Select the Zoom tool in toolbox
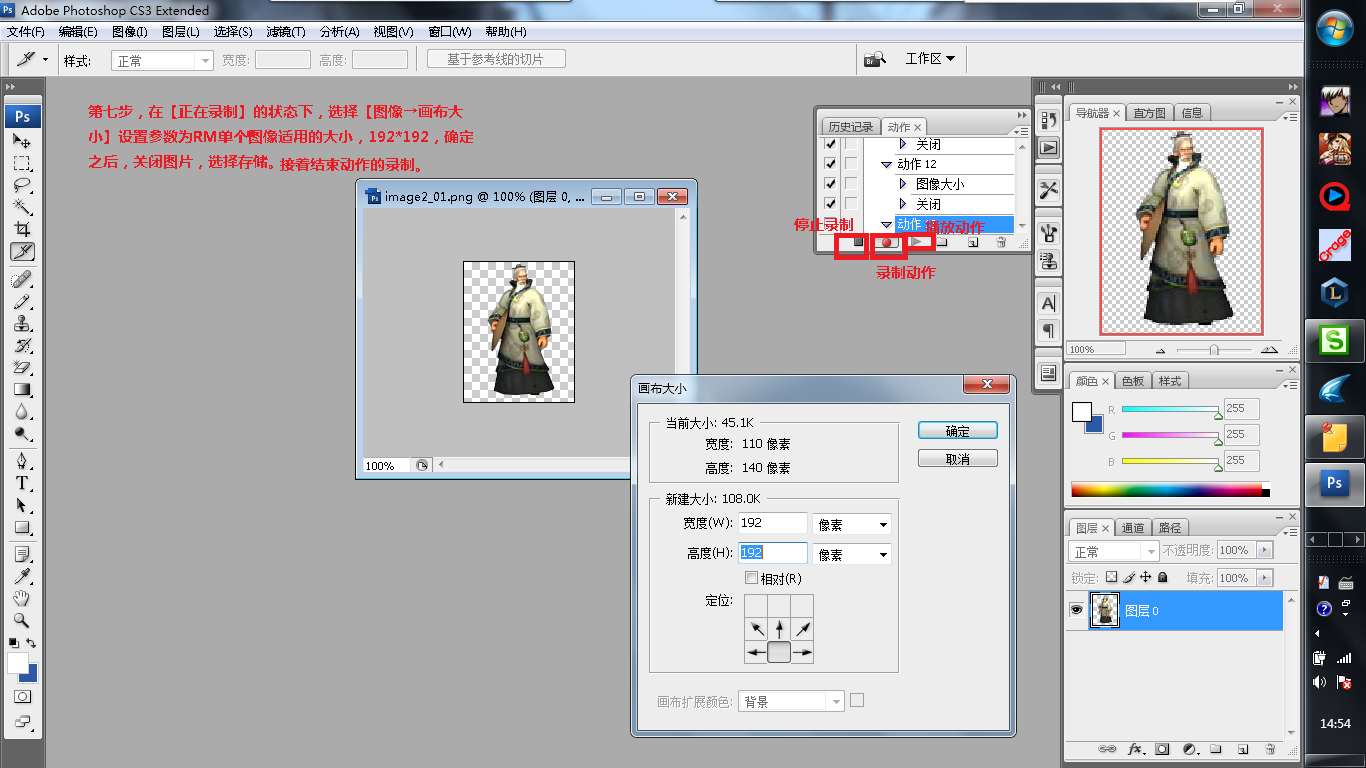 coord(22,620)
